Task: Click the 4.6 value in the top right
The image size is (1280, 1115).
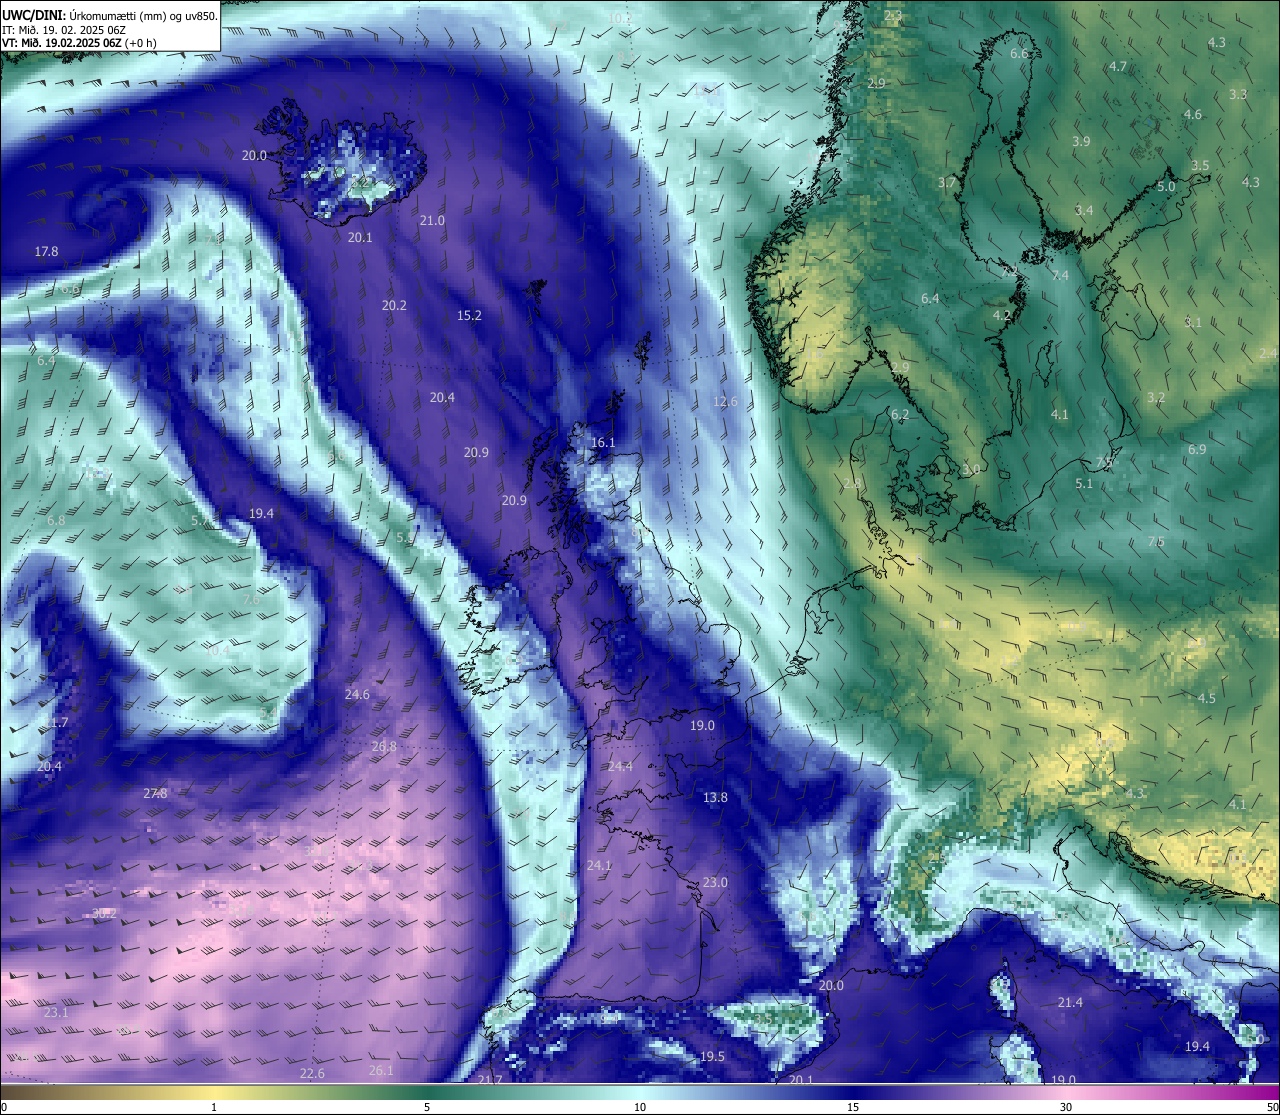Action: click(1193, 114)
